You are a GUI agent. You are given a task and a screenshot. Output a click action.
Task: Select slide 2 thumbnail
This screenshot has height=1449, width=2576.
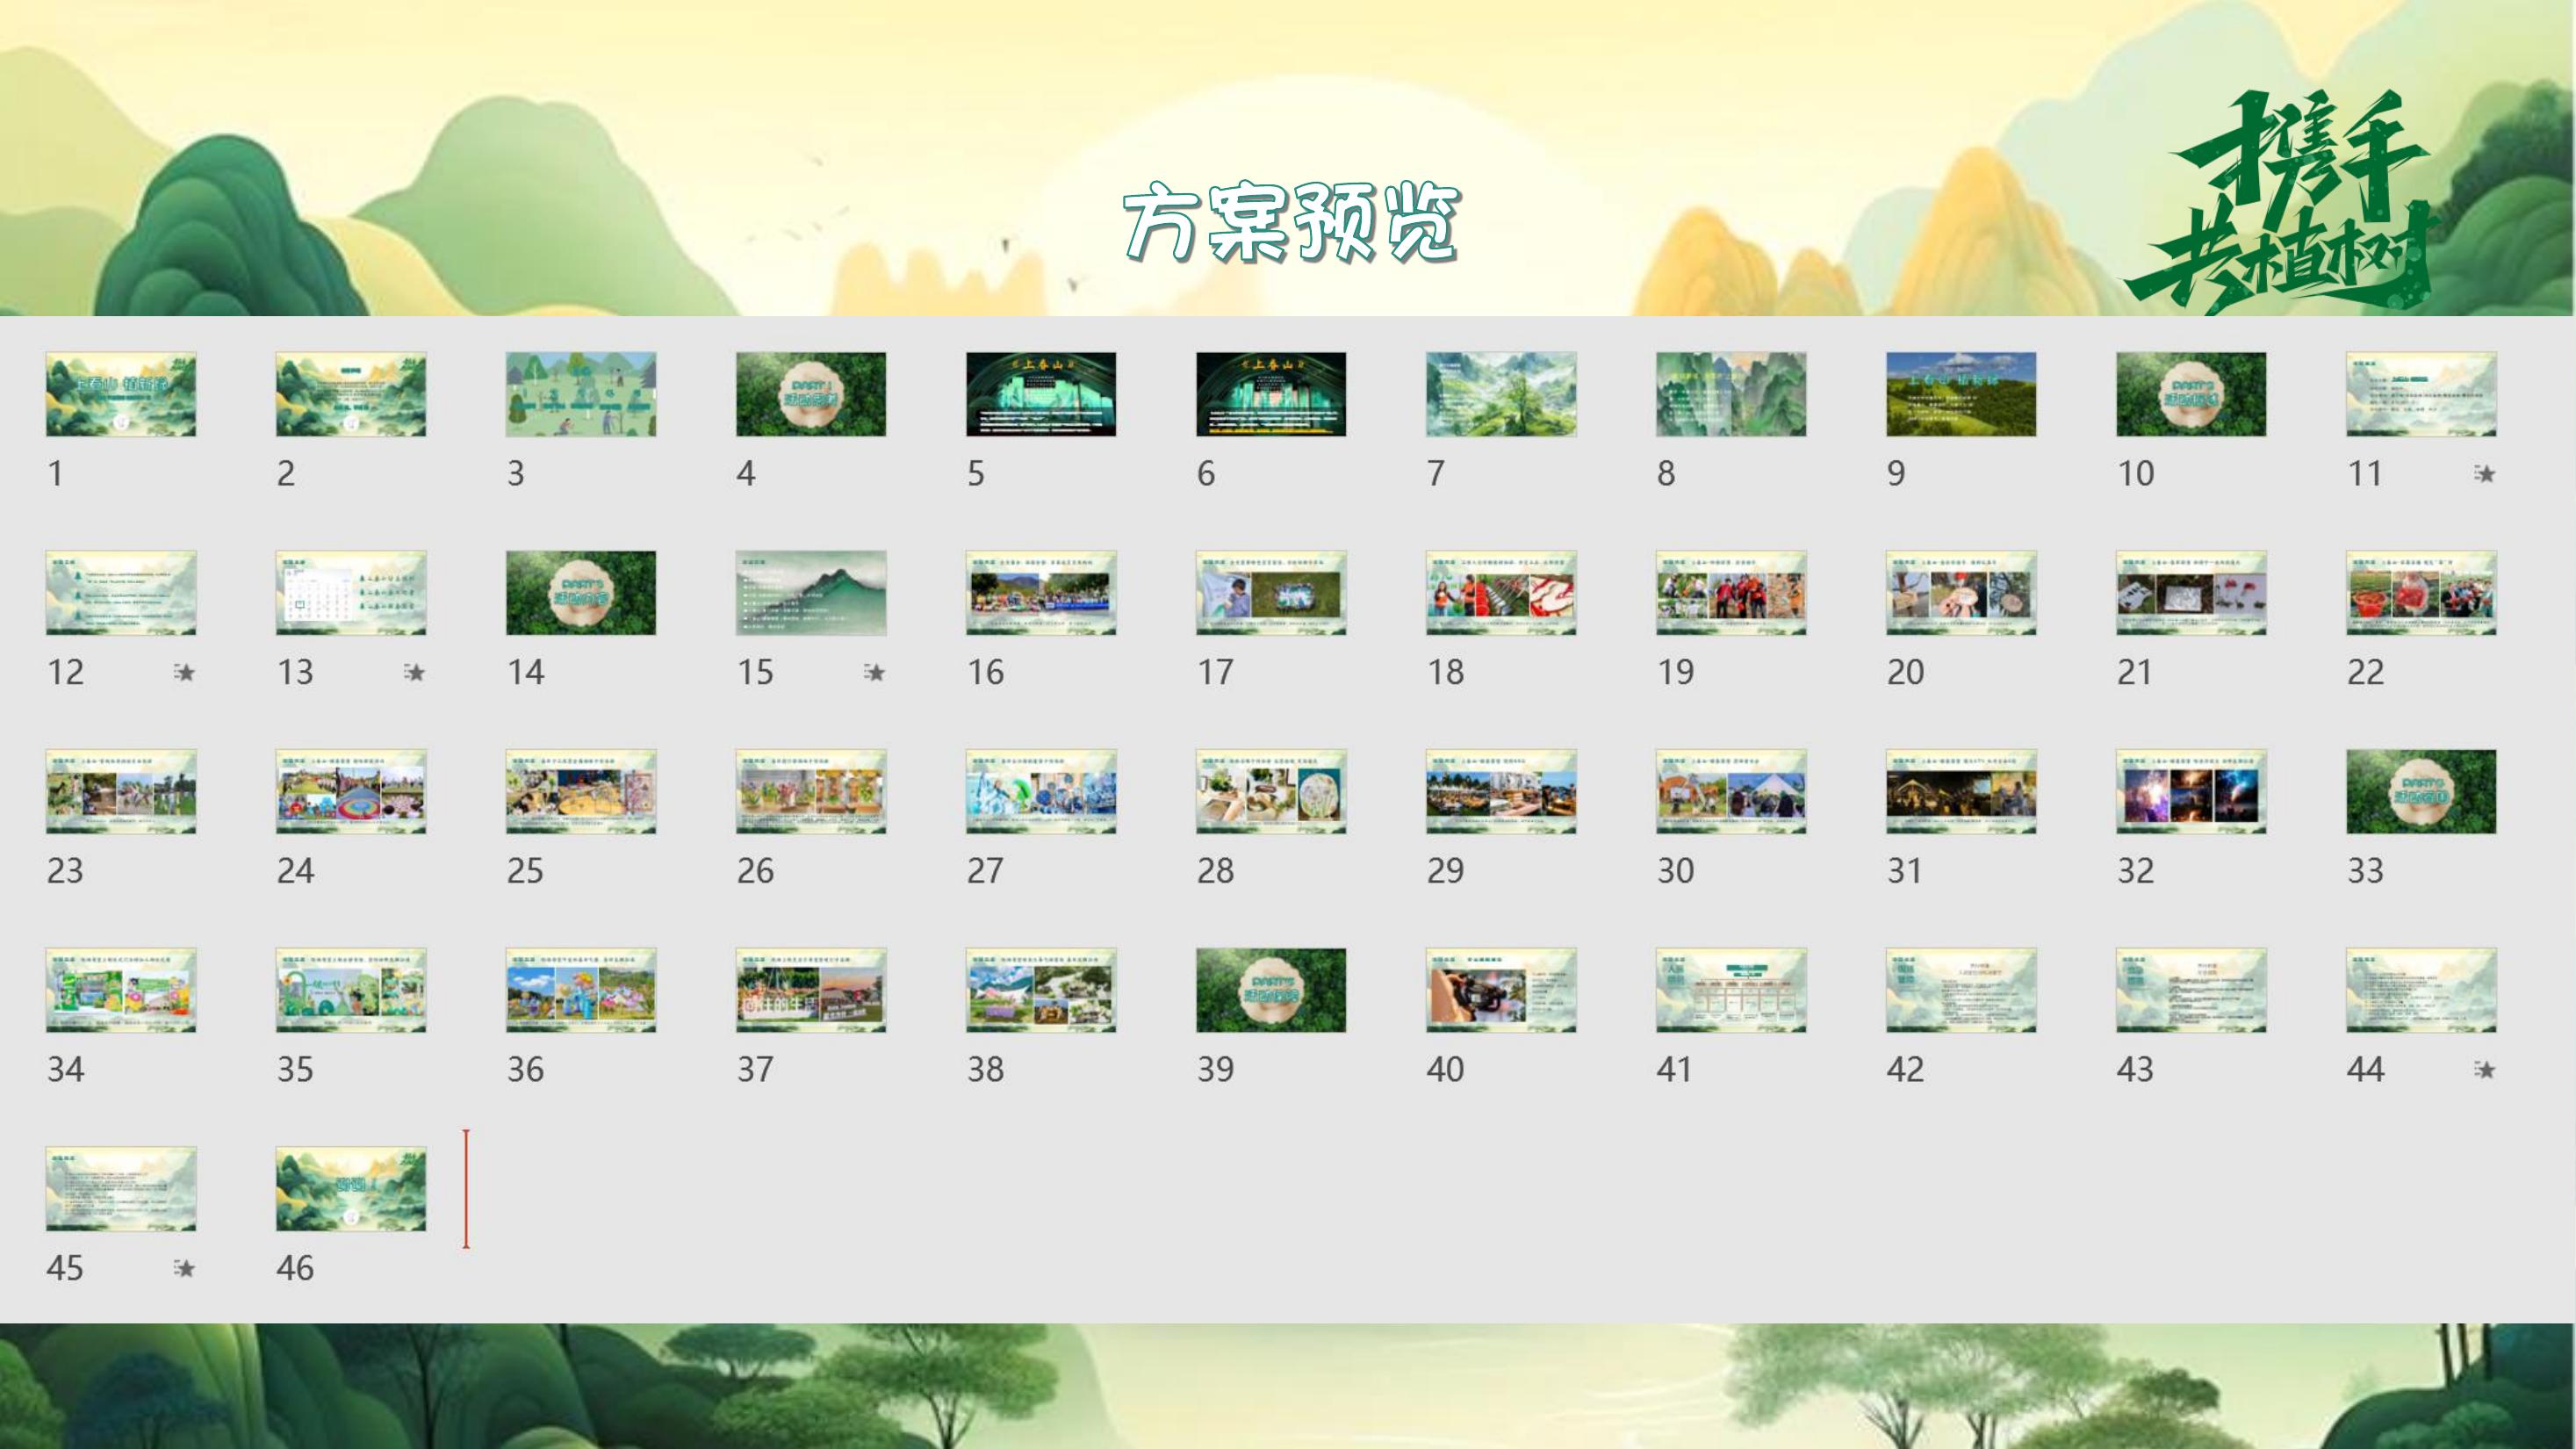coord(351,394)
